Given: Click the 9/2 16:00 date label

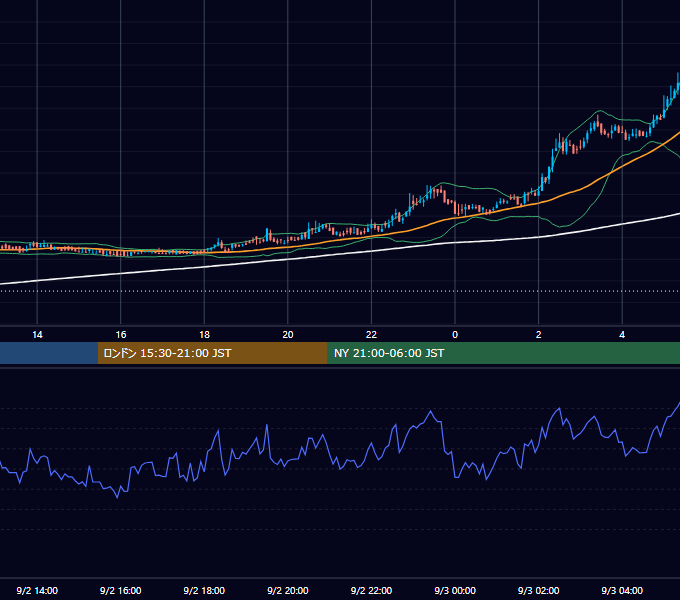Looking at the screenshot, I should [x=121, y=590].
